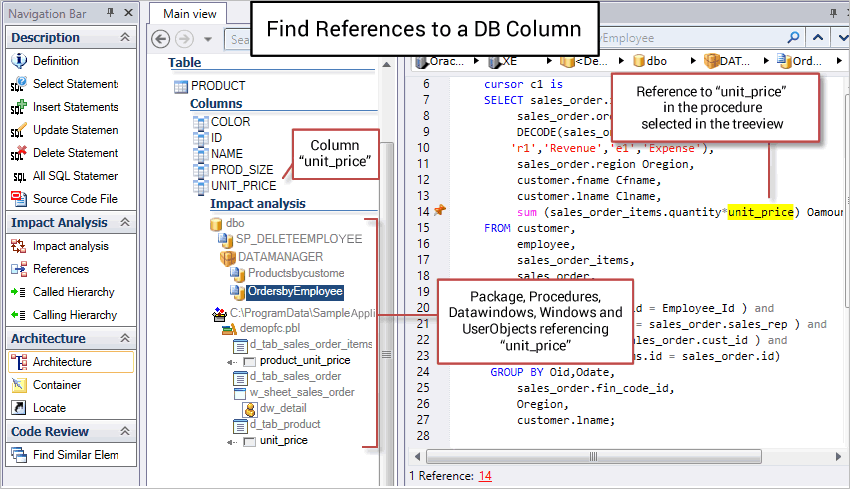Click the horizontal scrollbar thumb in code pane
850x489 pixels.
point(594,456)
